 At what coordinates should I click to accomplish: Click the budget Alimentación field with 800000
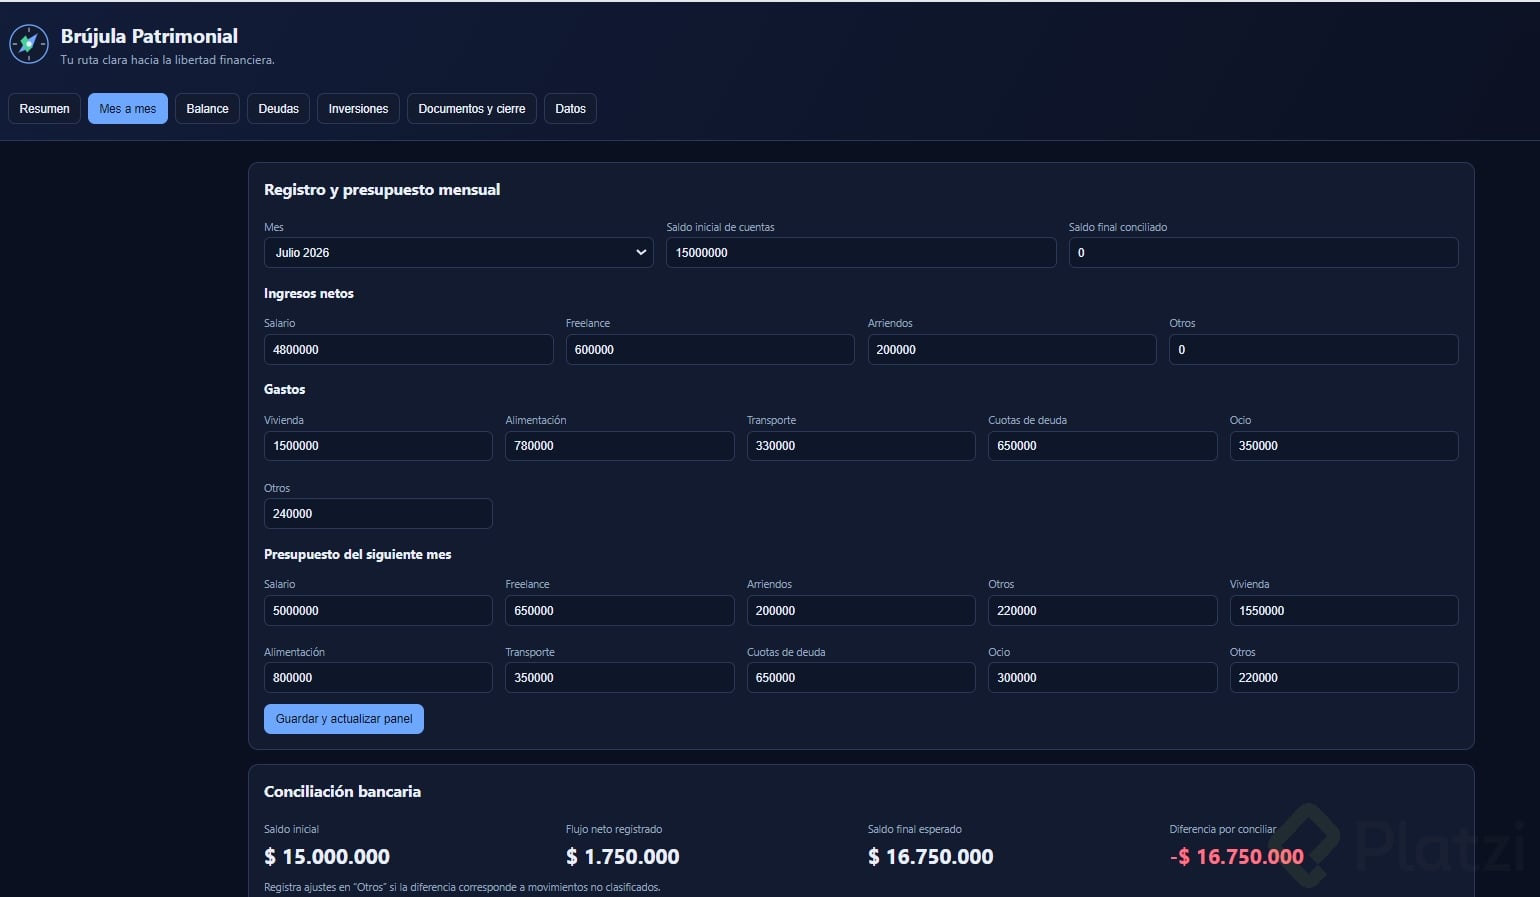378,678
